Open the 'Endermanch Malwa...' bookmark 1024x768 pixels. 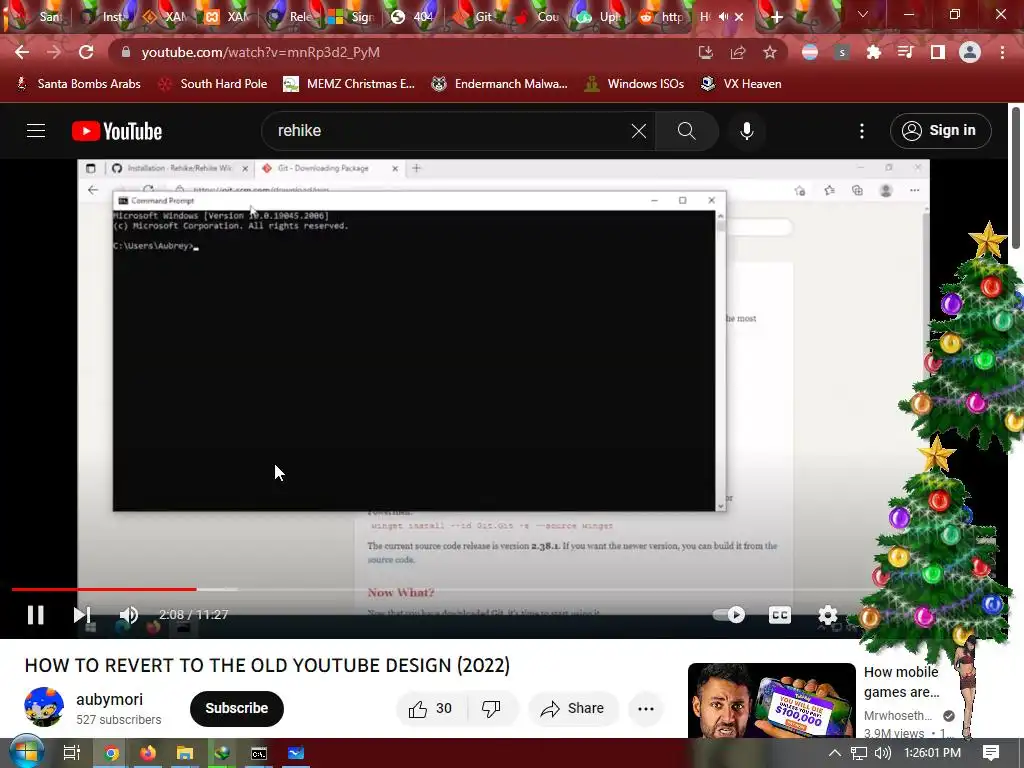coord(500,84)
